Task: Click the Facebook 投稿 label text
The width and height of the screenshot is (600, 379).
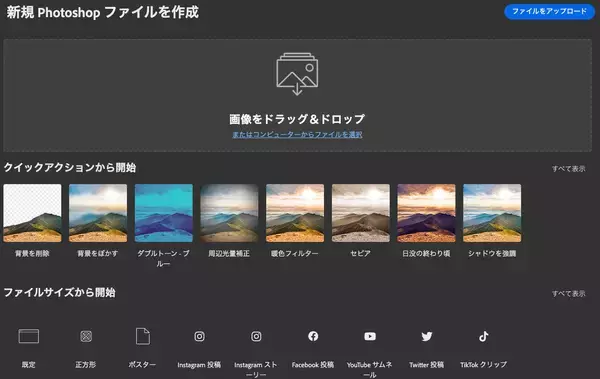Action: 313,365
